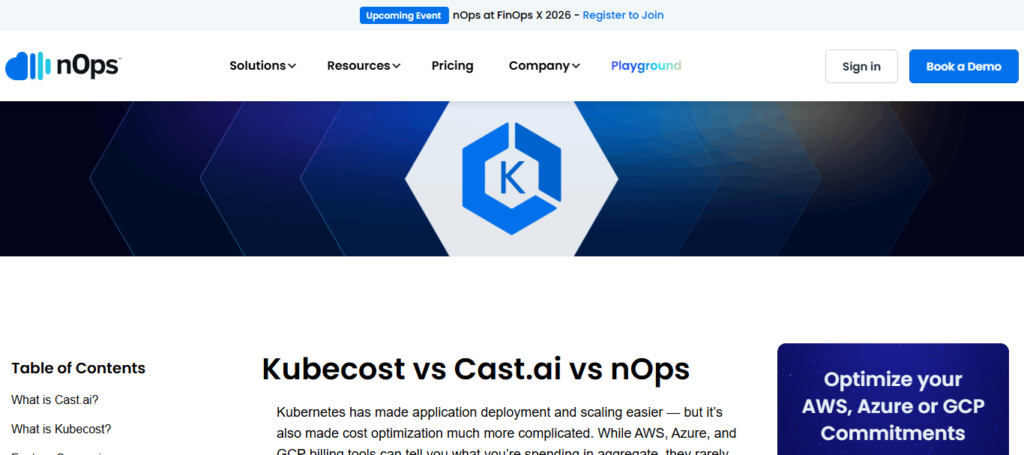Expand the Resources chevron arrow
The width and height of the screenshot is (1024, 455).
(x=396, y=66)
